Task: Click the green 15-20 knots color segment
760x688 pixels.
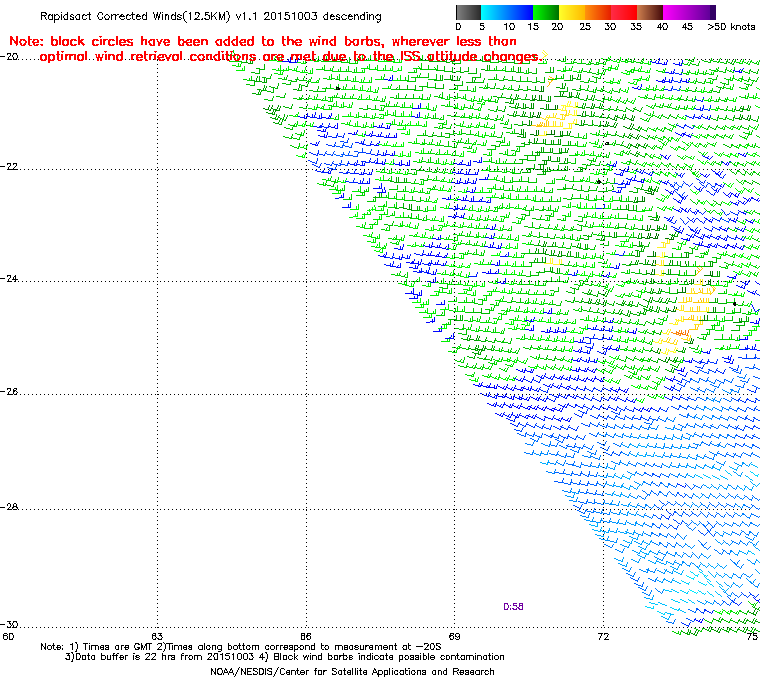Action: point(546,12)
